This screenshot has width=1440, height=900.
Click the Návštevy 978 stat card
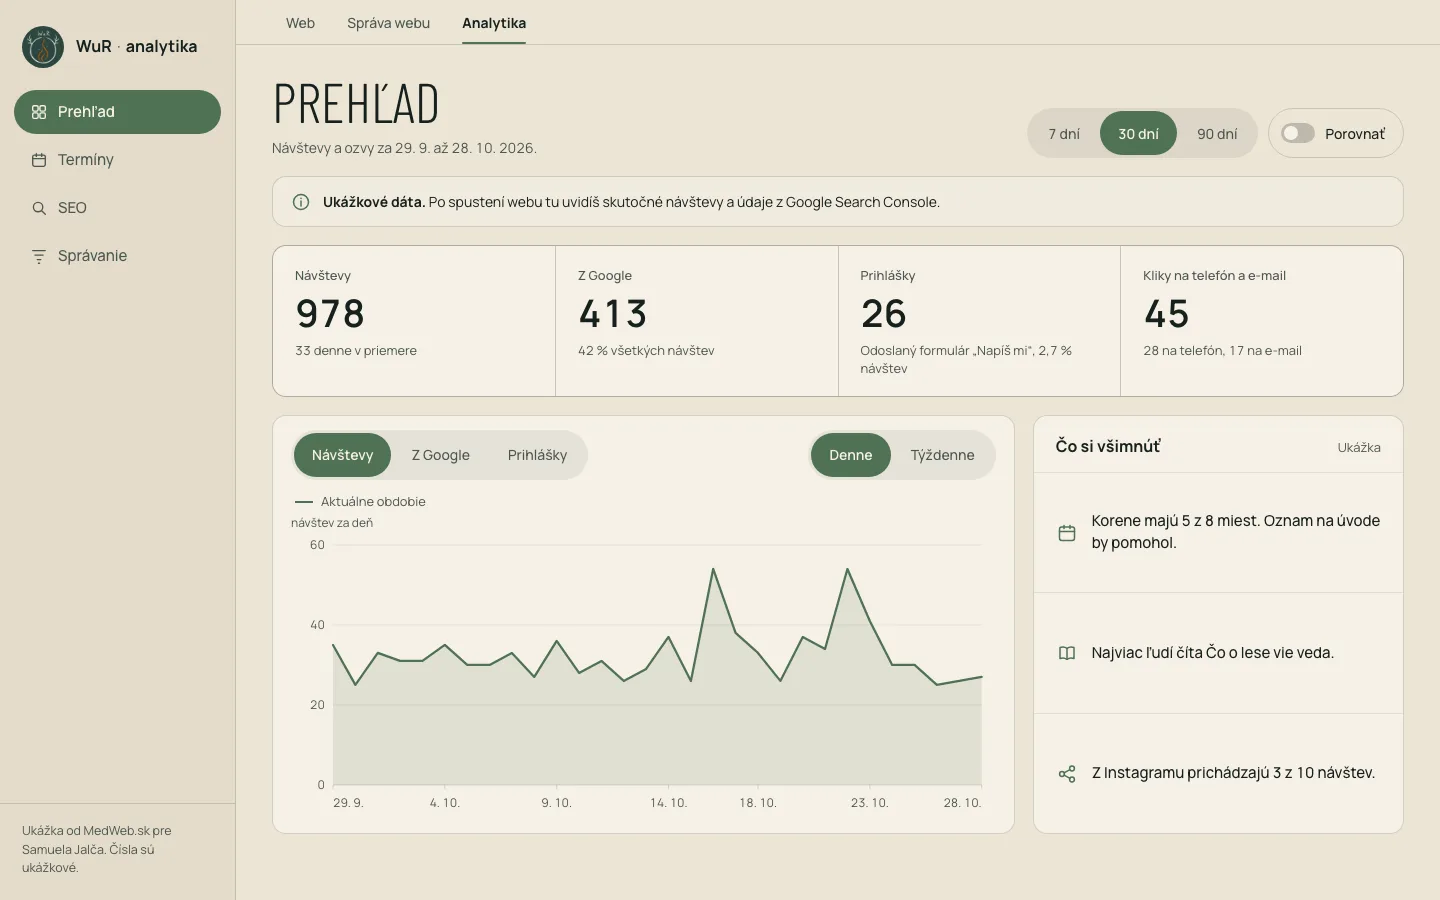coord(414,321)
